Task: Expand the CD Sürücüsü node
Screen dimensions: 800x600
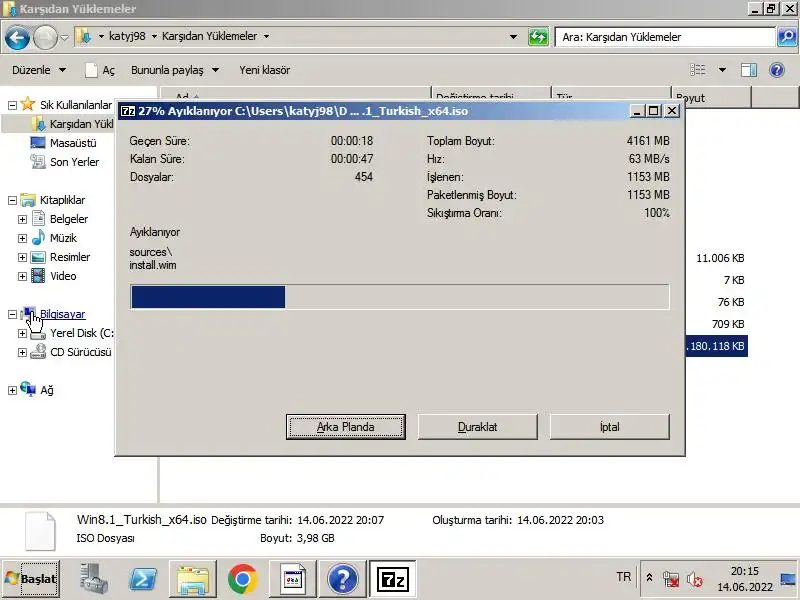Action: pos(22,352)
